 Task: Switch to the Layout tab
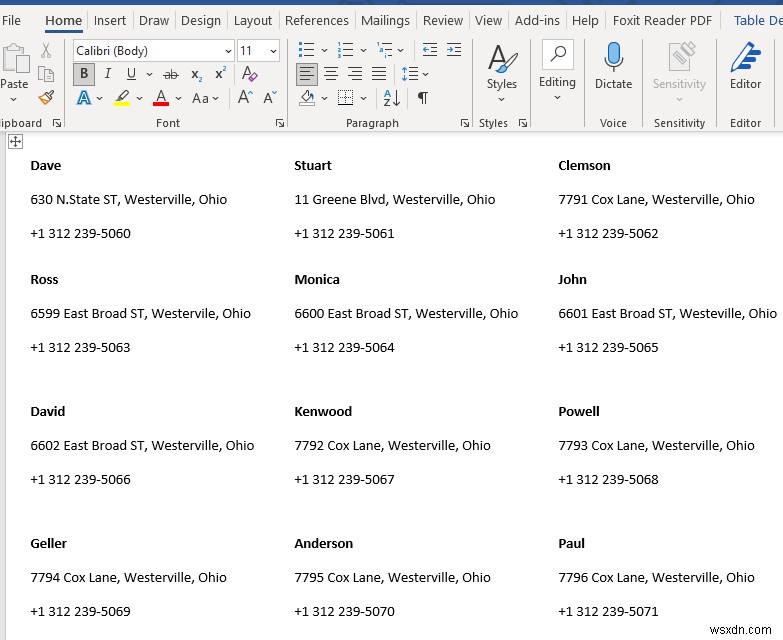[x=253, y=20]
